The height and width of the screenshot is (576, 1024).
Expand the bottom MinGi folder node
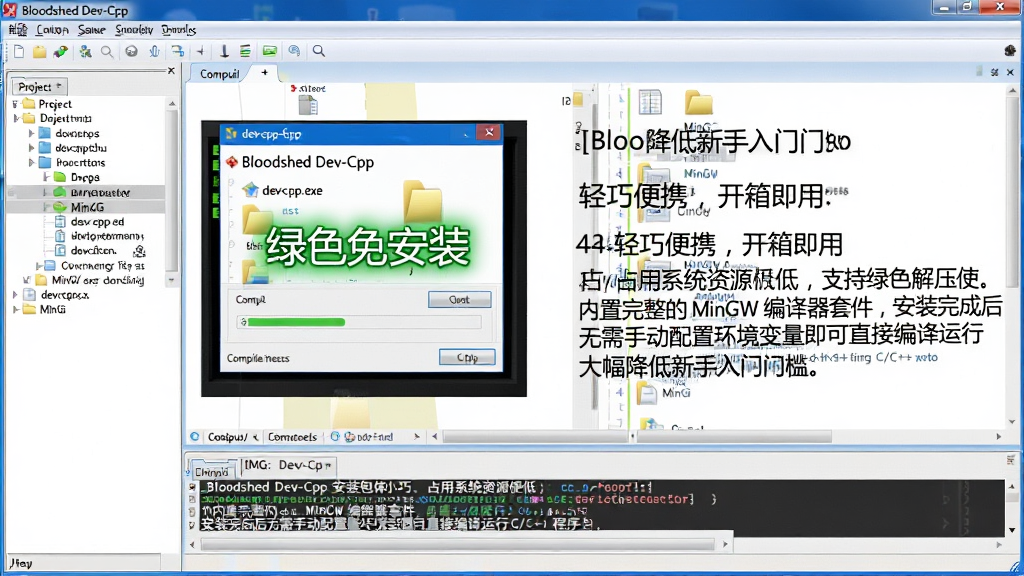[15, 310]
